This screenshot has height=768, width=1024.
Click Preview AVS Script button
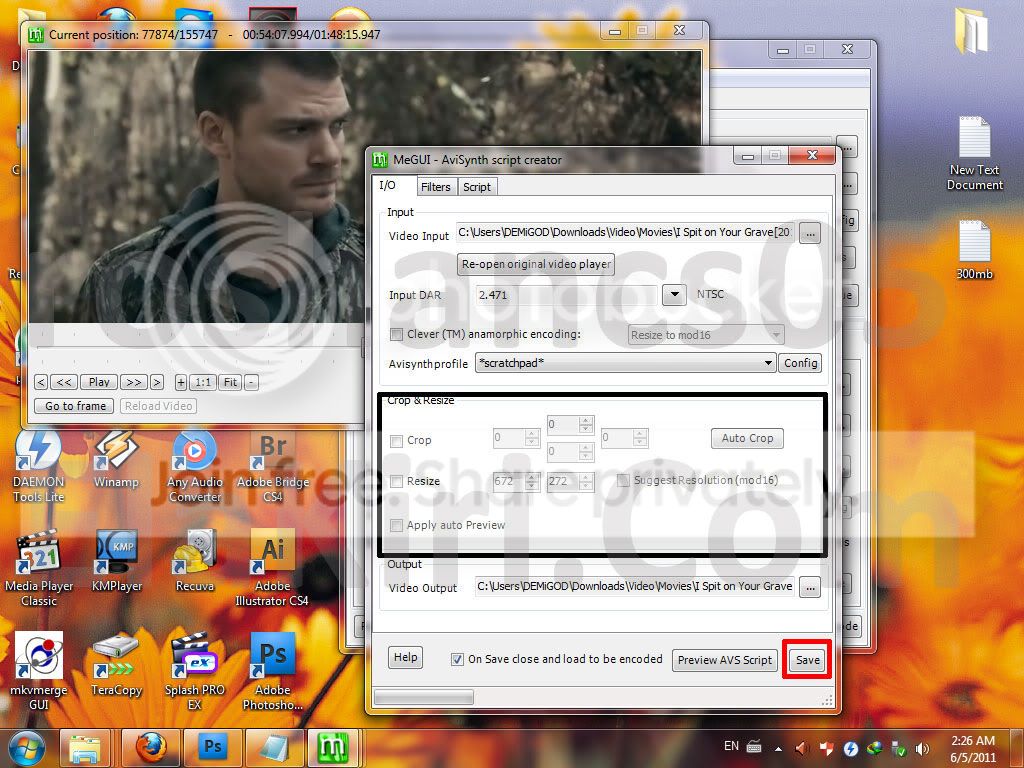click(725, 660)
